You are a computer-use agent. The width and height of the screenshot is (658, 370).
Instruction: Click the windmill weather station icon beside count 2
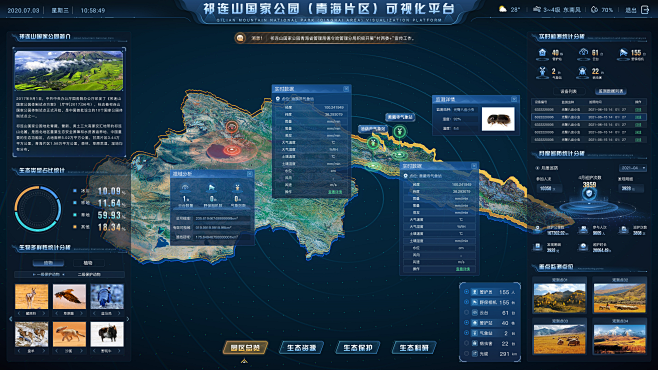coord(542,72)
